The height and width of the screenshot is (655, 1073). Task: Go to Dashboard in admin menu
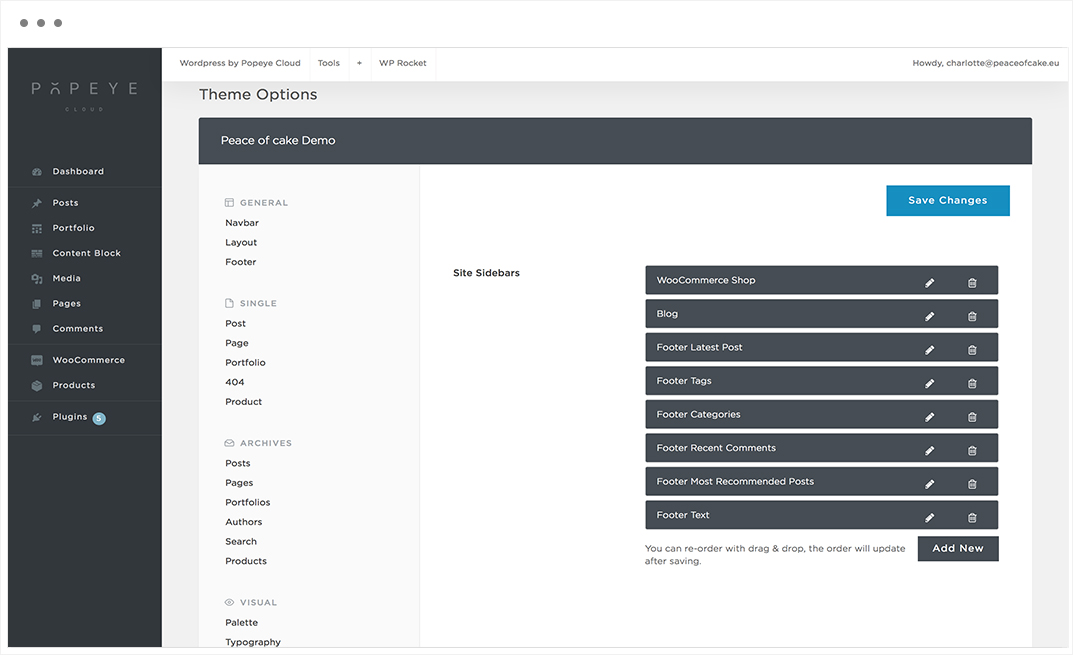78,172
